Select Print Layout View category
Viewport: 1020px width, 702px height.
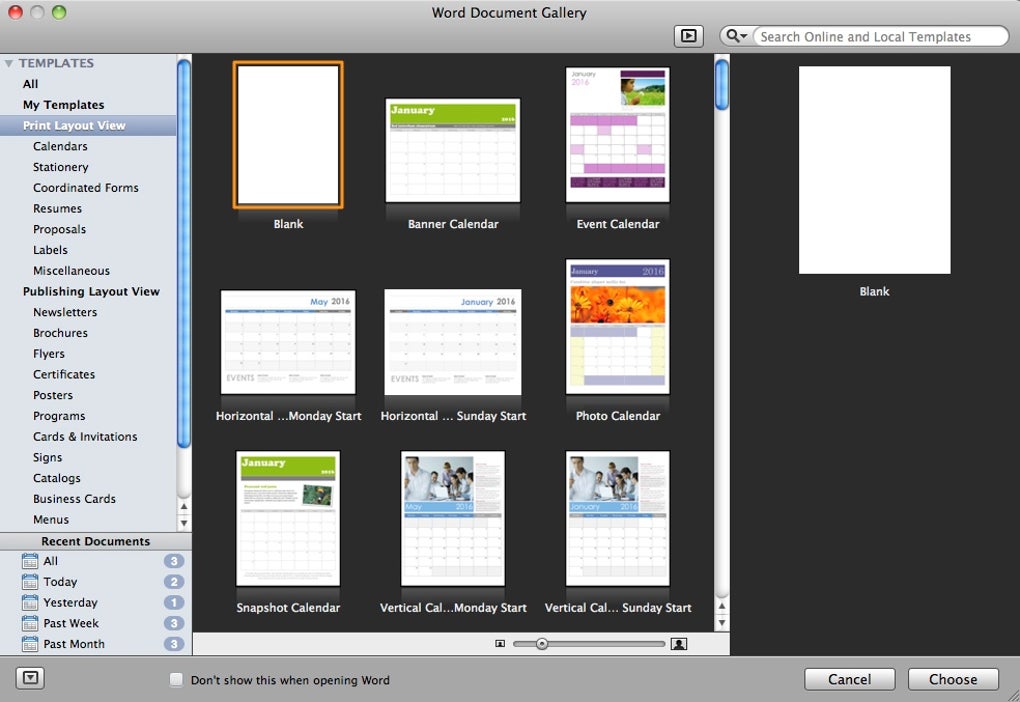click(88, 126)
